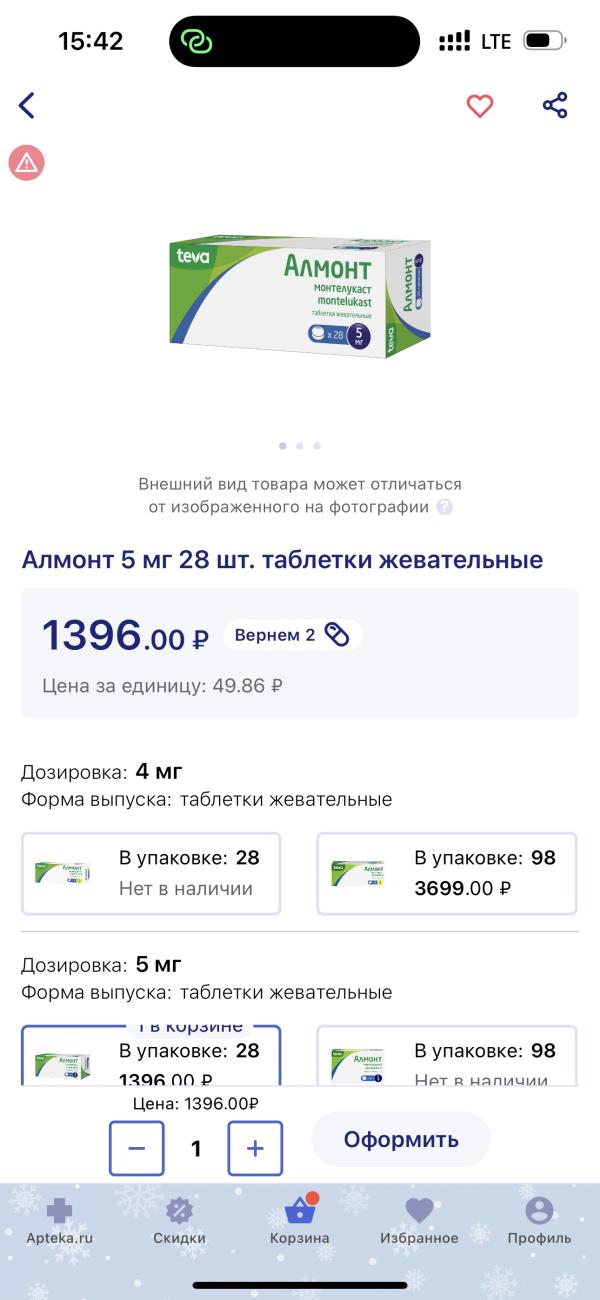Increase quantity with plus button
Image resolution: width=600 pixels, height=1300 pixels.
pyautogui.click(x=255, y=1148)
